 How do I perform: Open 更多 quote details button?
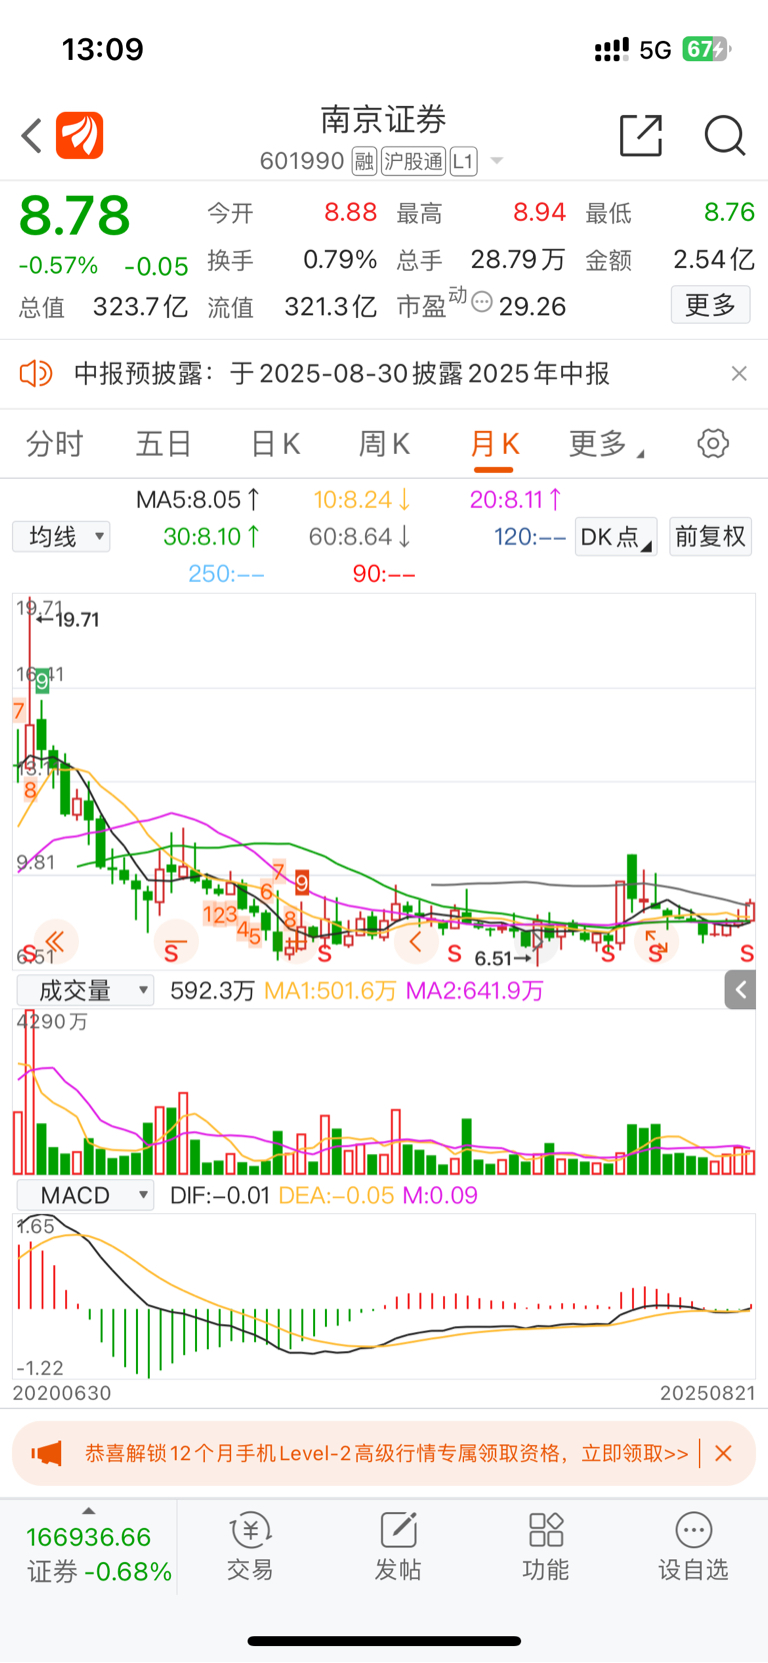tap(710, 305)
